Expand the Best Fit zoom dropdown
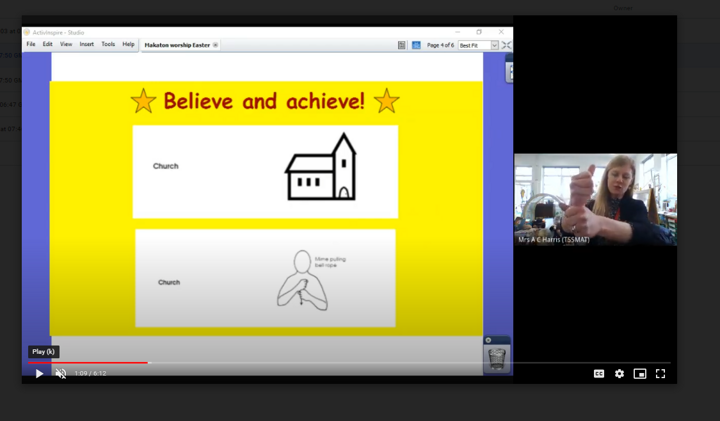 pyautogui.click(x=494, y=45)
